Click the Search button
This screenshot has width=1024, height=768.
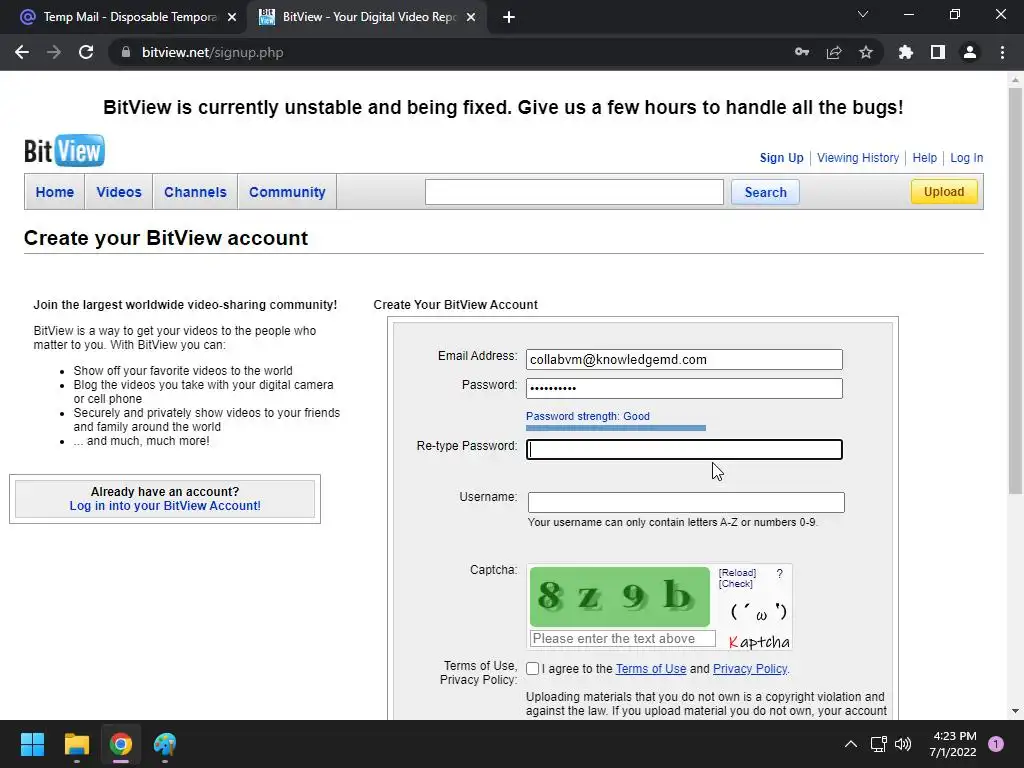(765, 192)
